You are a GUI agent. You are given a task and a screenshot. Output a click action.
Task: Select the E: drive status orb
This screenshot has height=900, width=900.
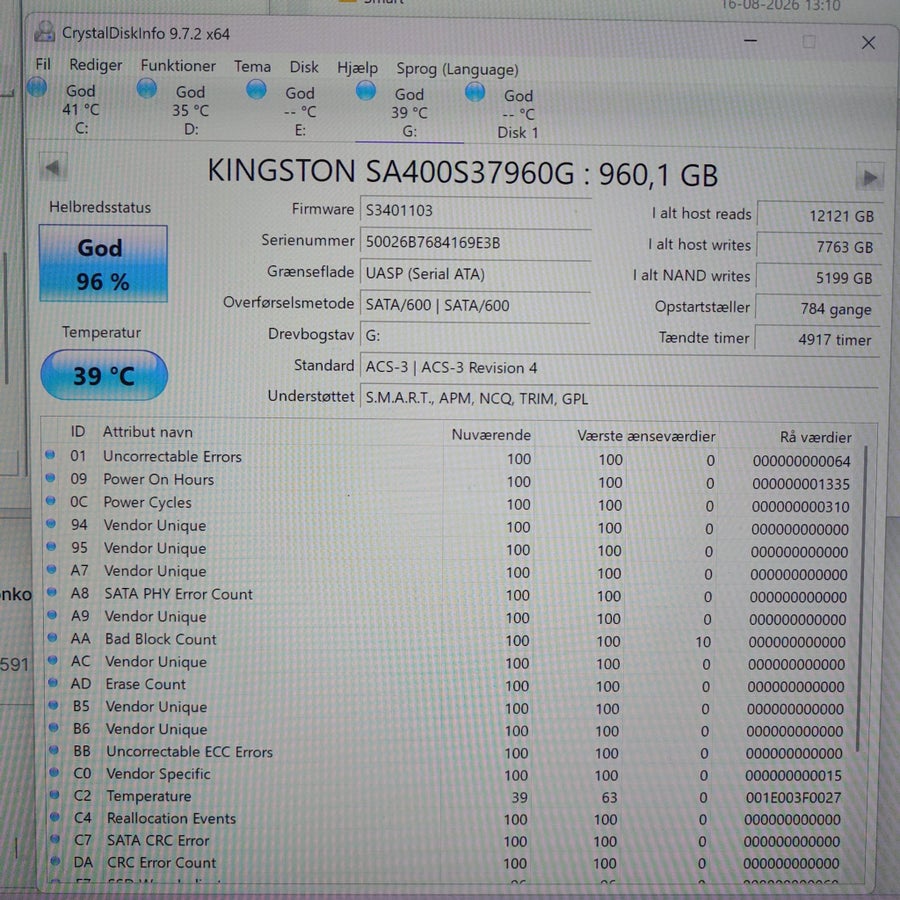pos(256,90)
